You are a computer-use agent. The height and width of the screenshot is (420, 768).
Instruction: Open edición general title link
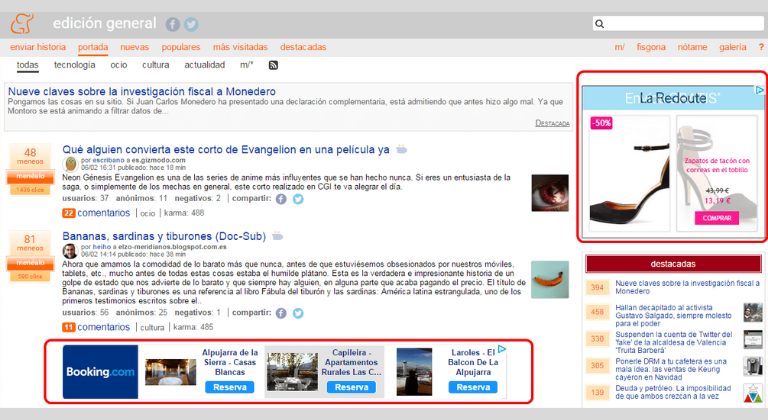[104, 23]
